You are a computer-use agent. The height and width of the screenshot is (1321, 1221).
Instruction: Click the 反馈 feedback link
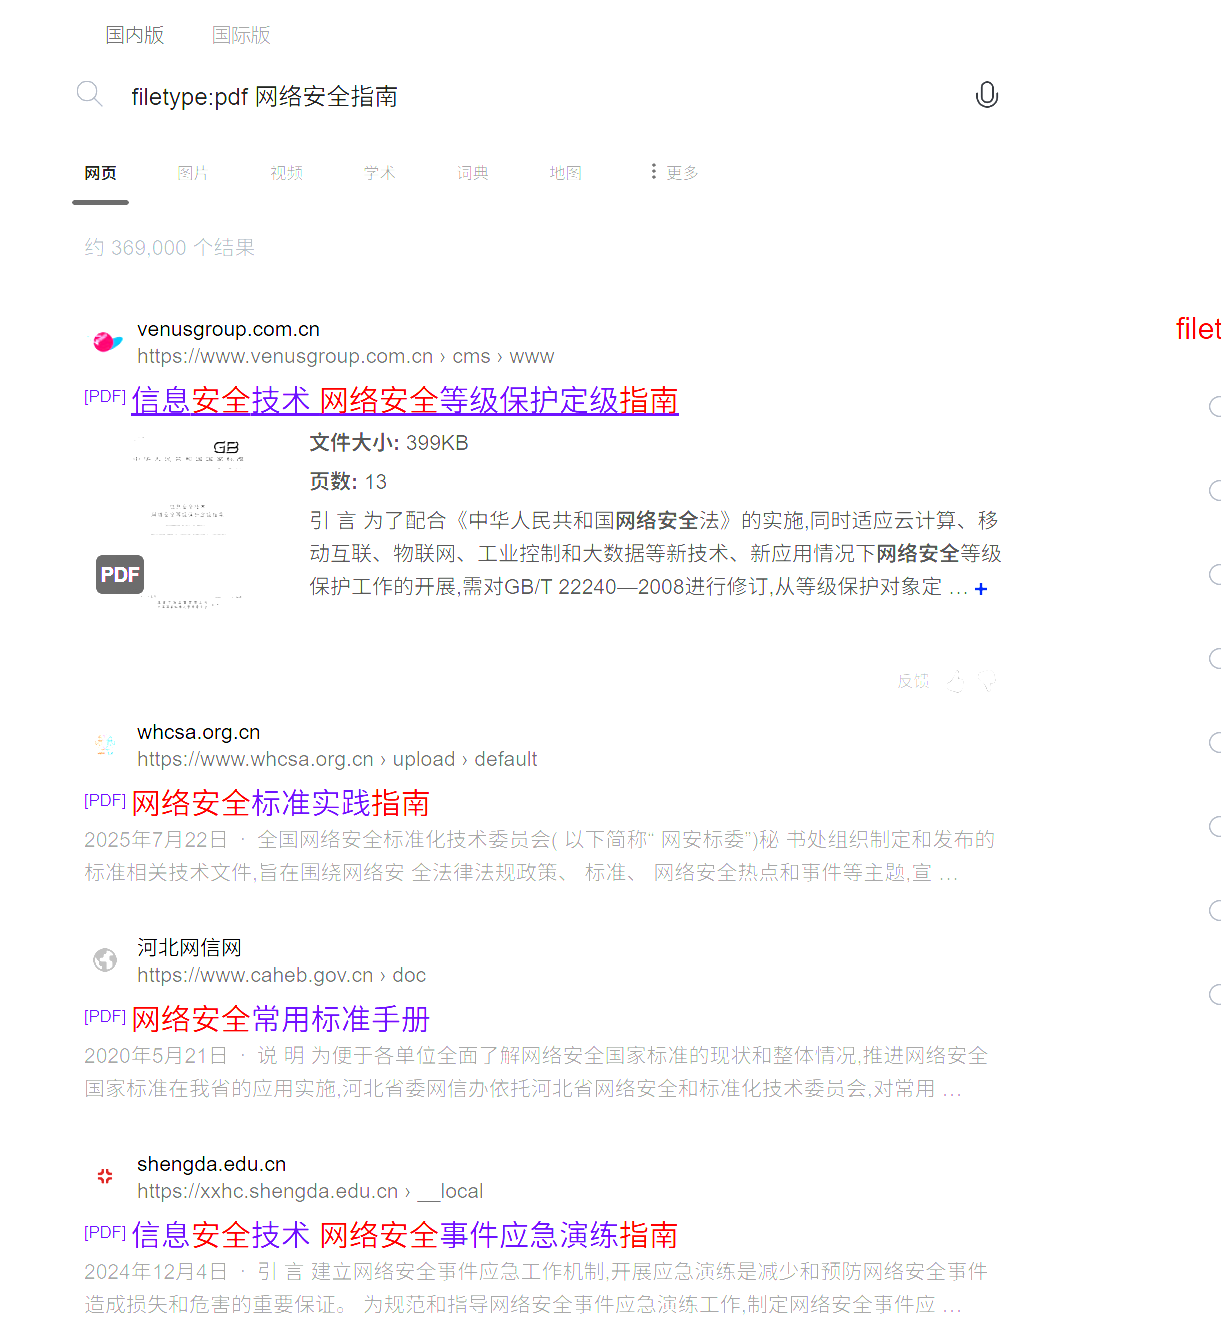point(913,680)
